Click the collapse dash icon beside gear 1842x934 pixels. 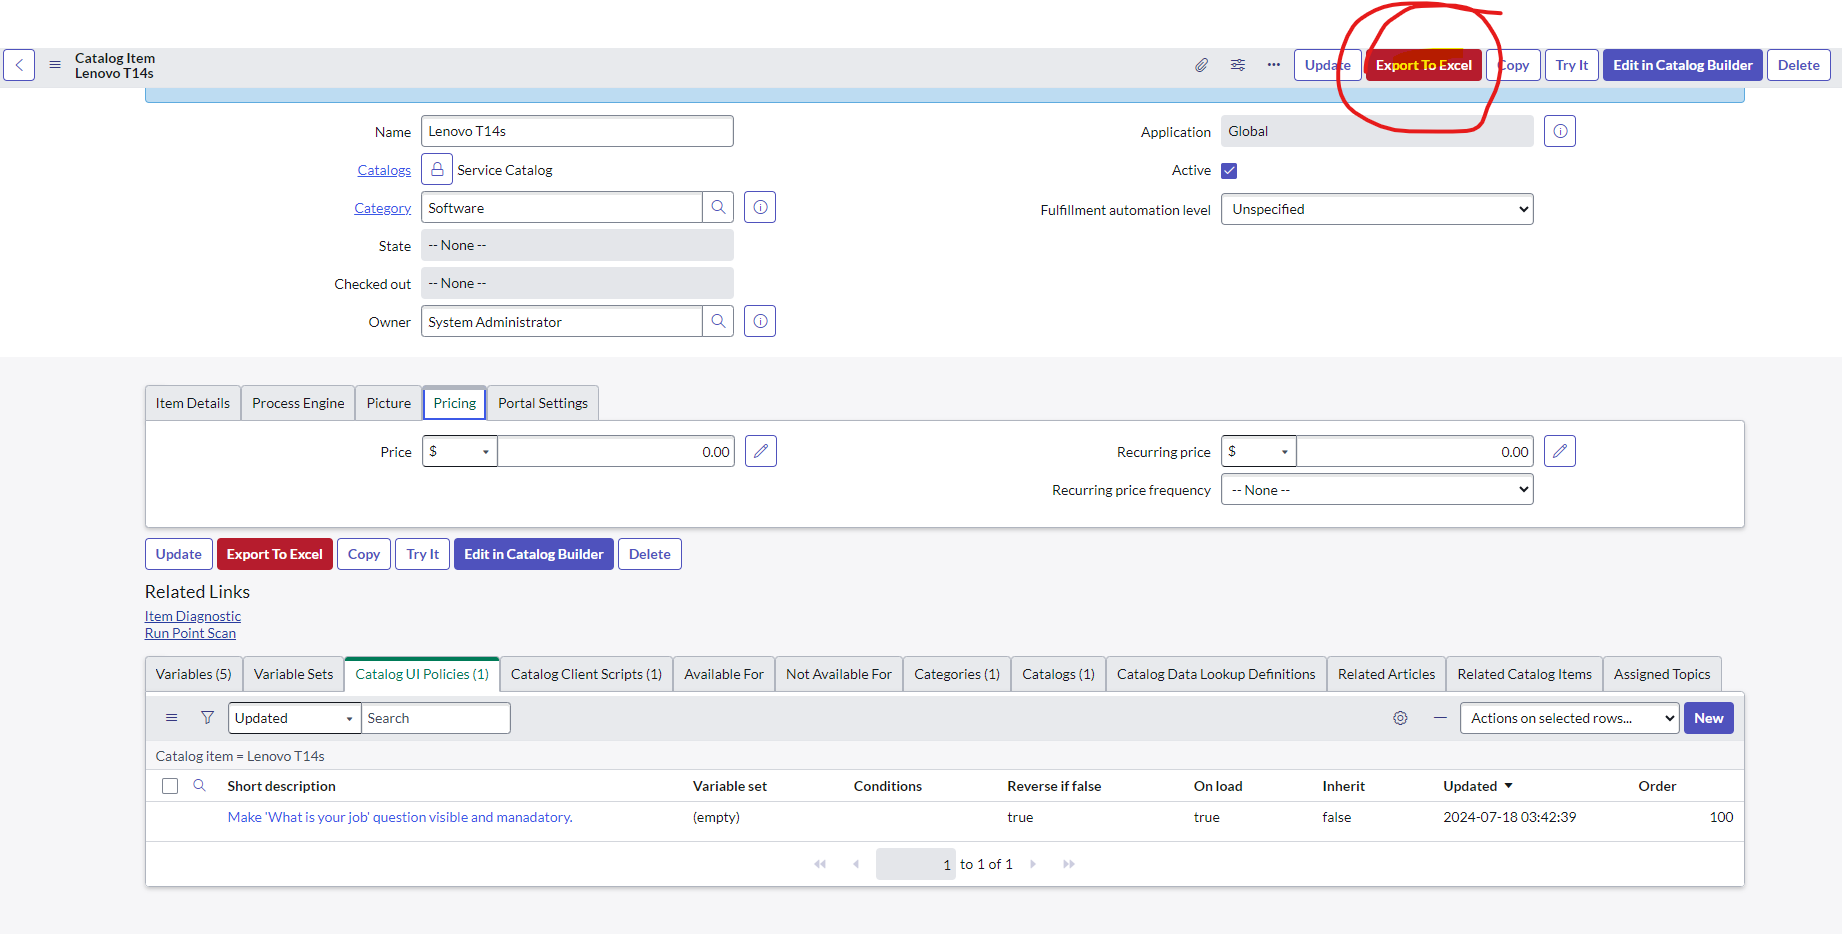click(1440, 718)
